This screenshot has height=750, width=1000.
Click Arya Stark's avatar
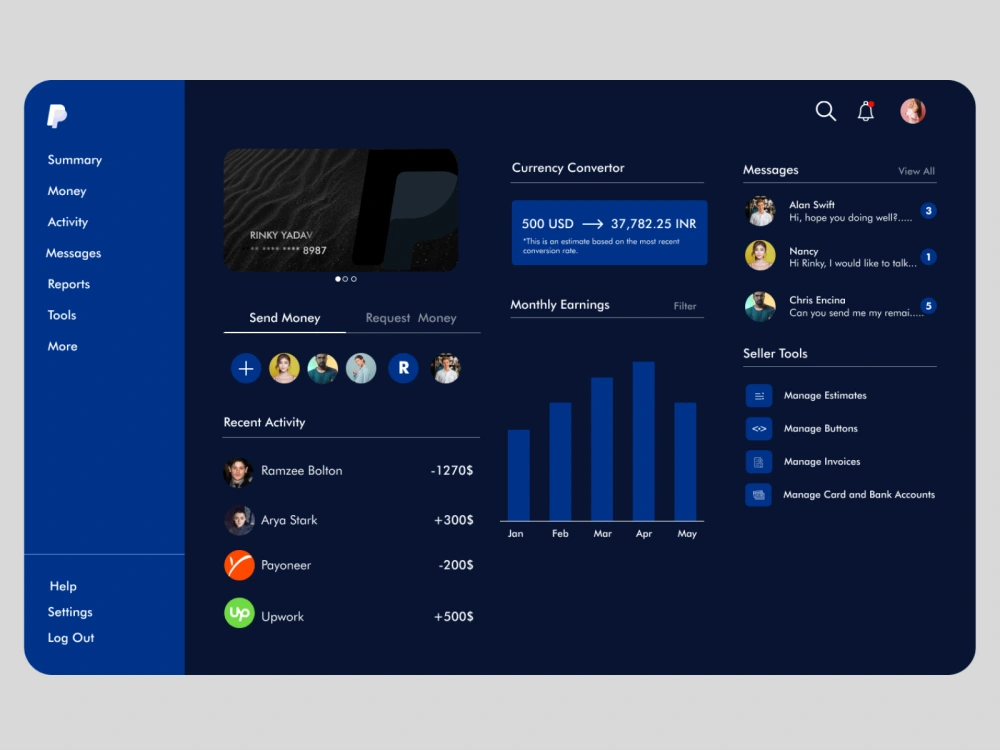click(239, 520)
